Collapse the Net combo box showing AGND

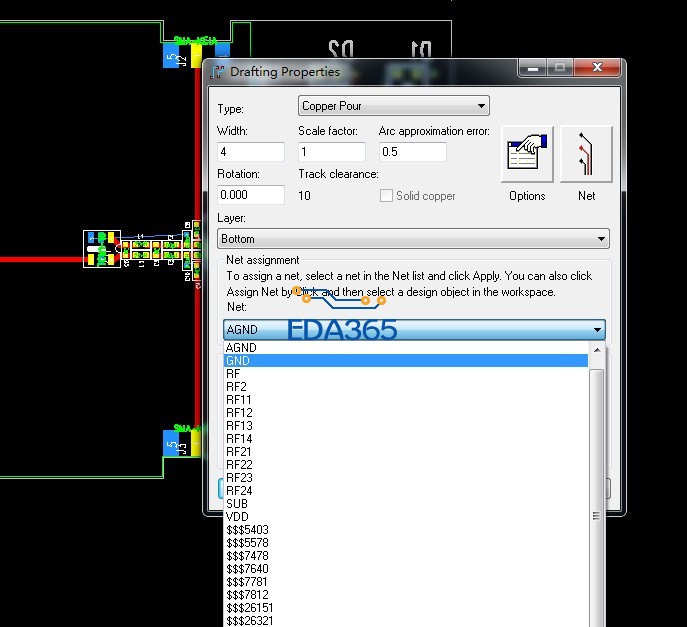pos(414,329)
